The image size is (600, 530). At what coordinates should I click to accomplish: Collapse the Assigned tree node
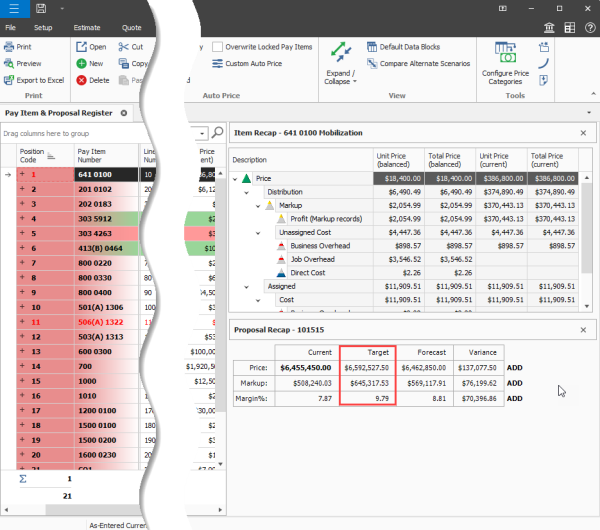247,287
